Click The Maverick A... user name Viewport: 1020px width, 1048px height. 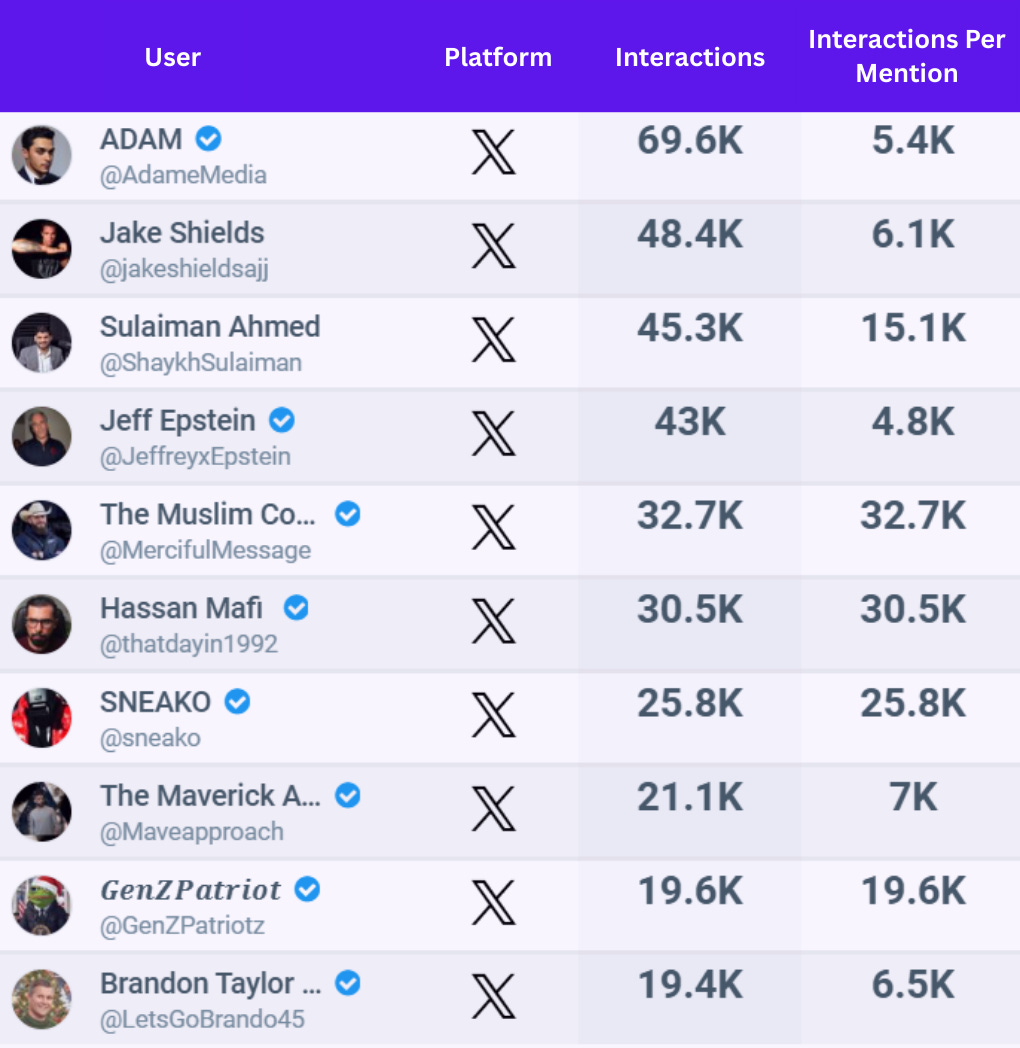pos(211,795)
